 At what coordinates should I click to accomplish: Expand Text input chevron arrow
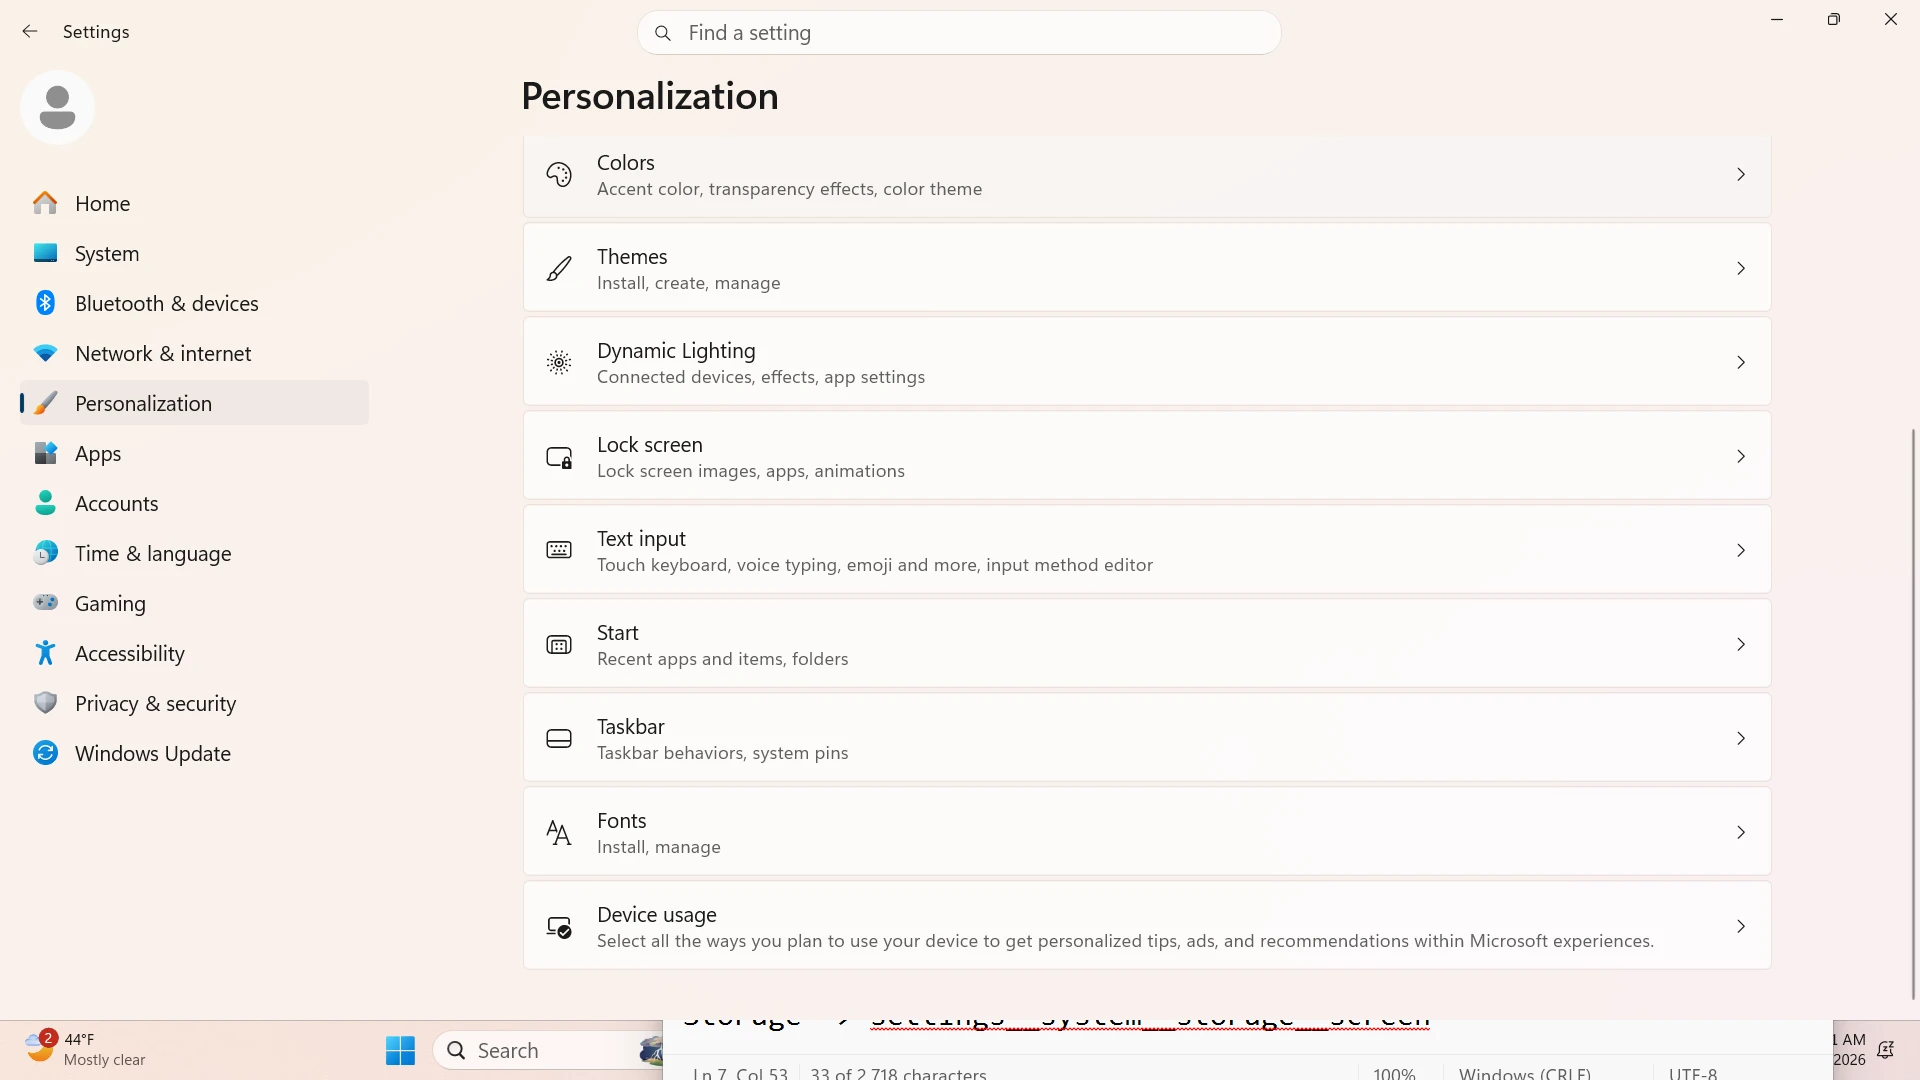pos(1741,551)
